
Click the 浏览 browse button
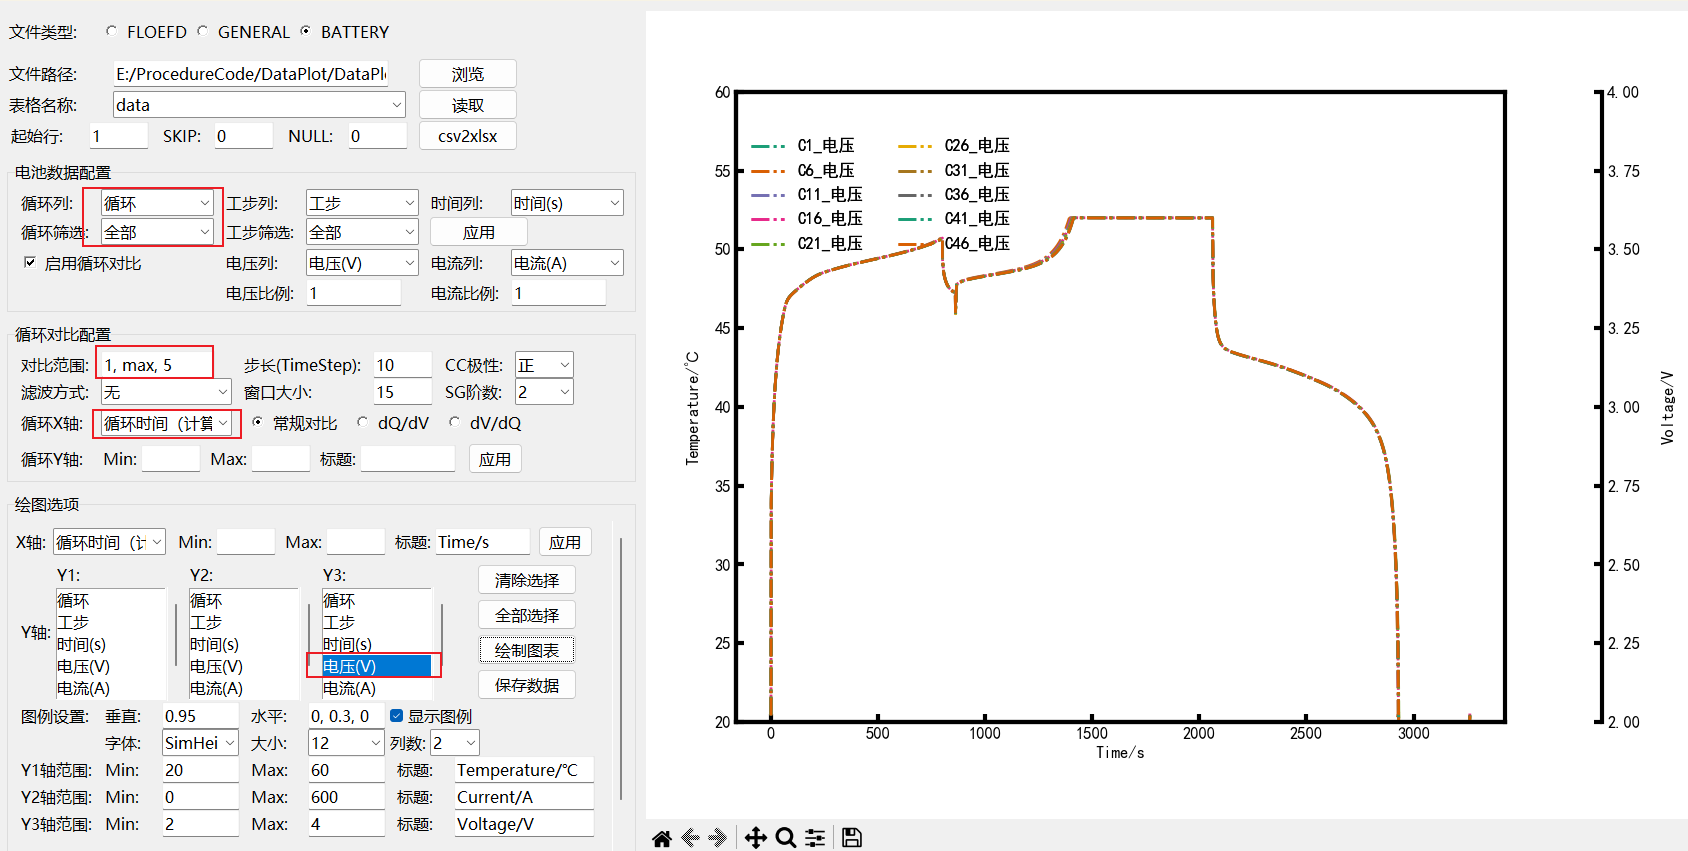tap(468, 74)
